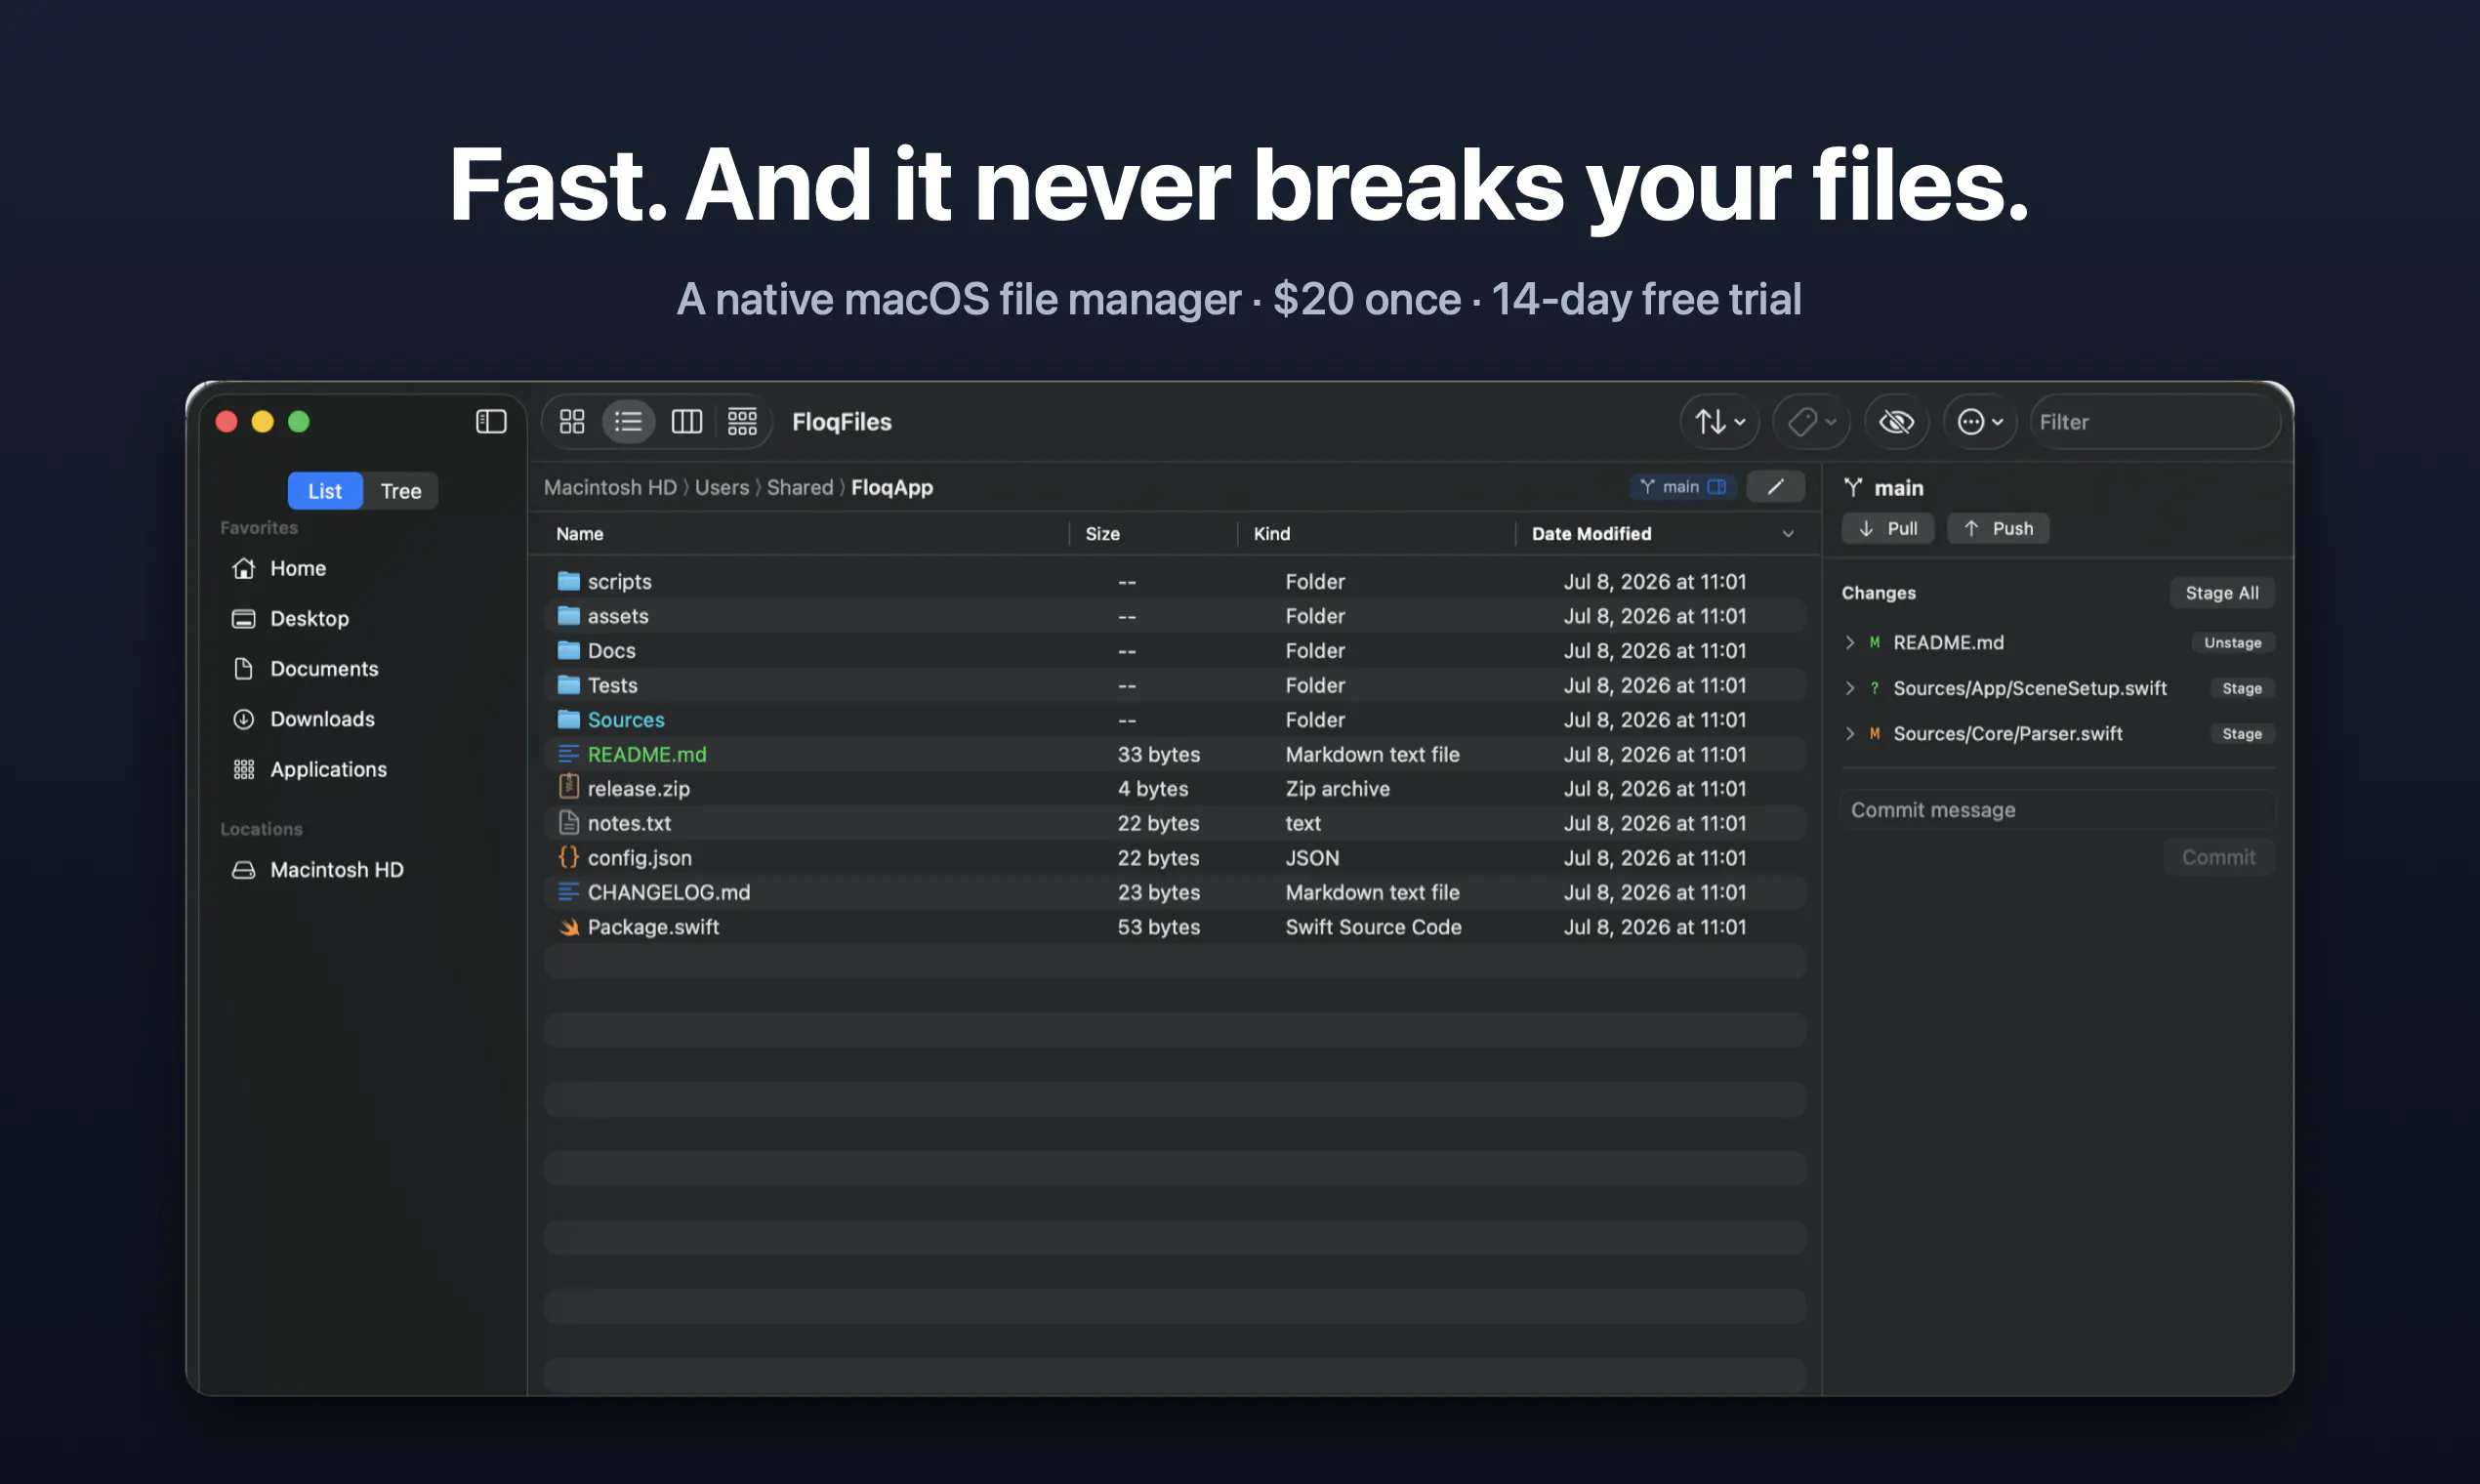Select CHANGELOG.md file icon

[569, 892]
